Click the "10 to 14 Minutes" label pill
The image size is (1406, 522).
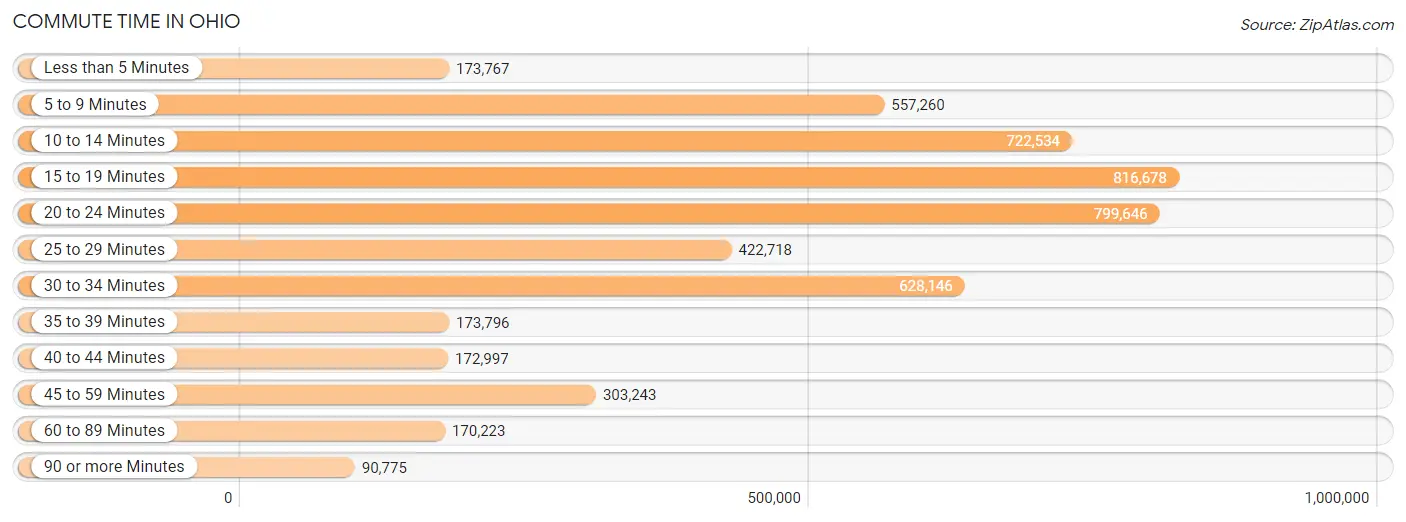[104, 141]
